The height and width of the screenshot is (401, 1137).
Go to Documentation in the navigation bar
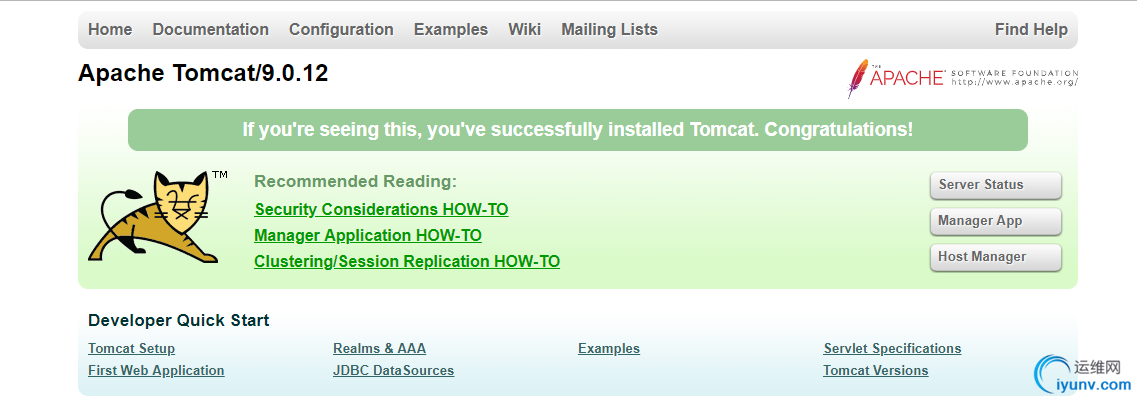(210, 30)
